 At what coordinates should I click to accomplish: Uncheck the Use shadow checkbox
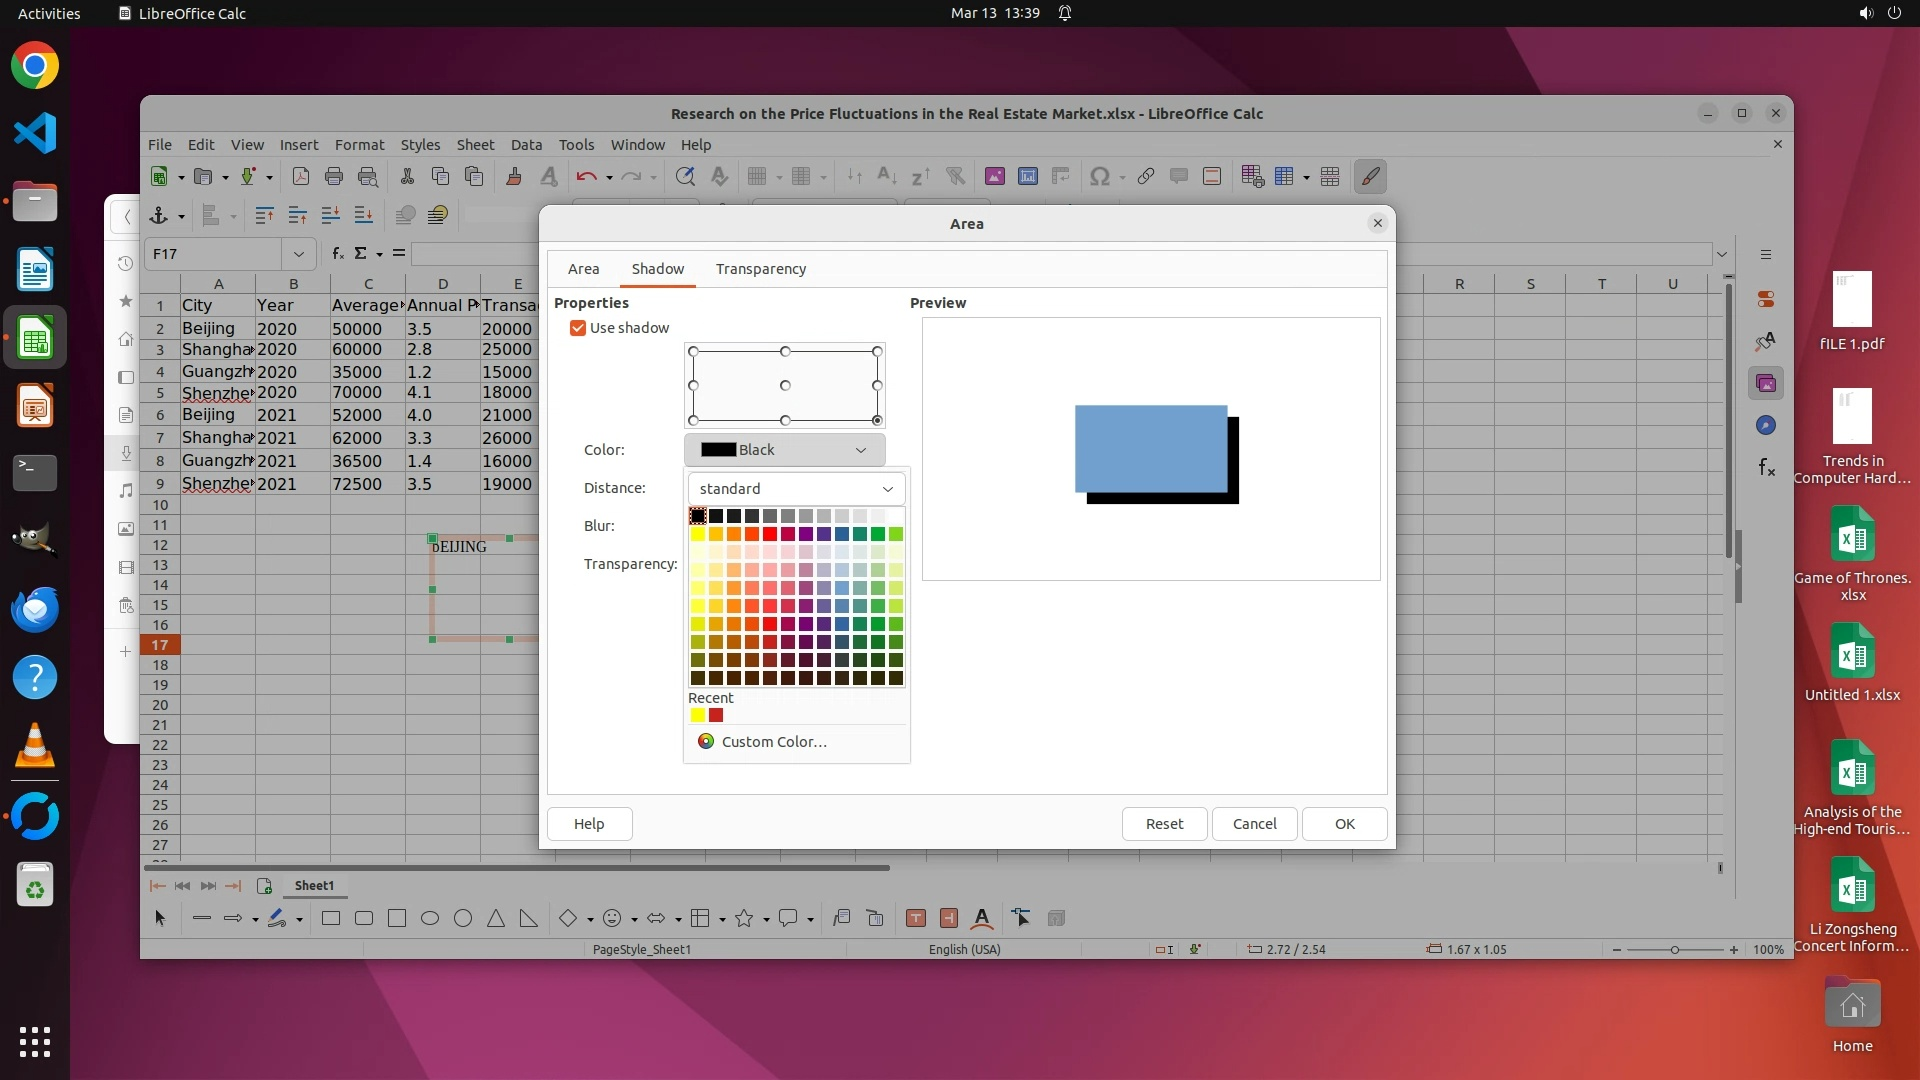578,328
